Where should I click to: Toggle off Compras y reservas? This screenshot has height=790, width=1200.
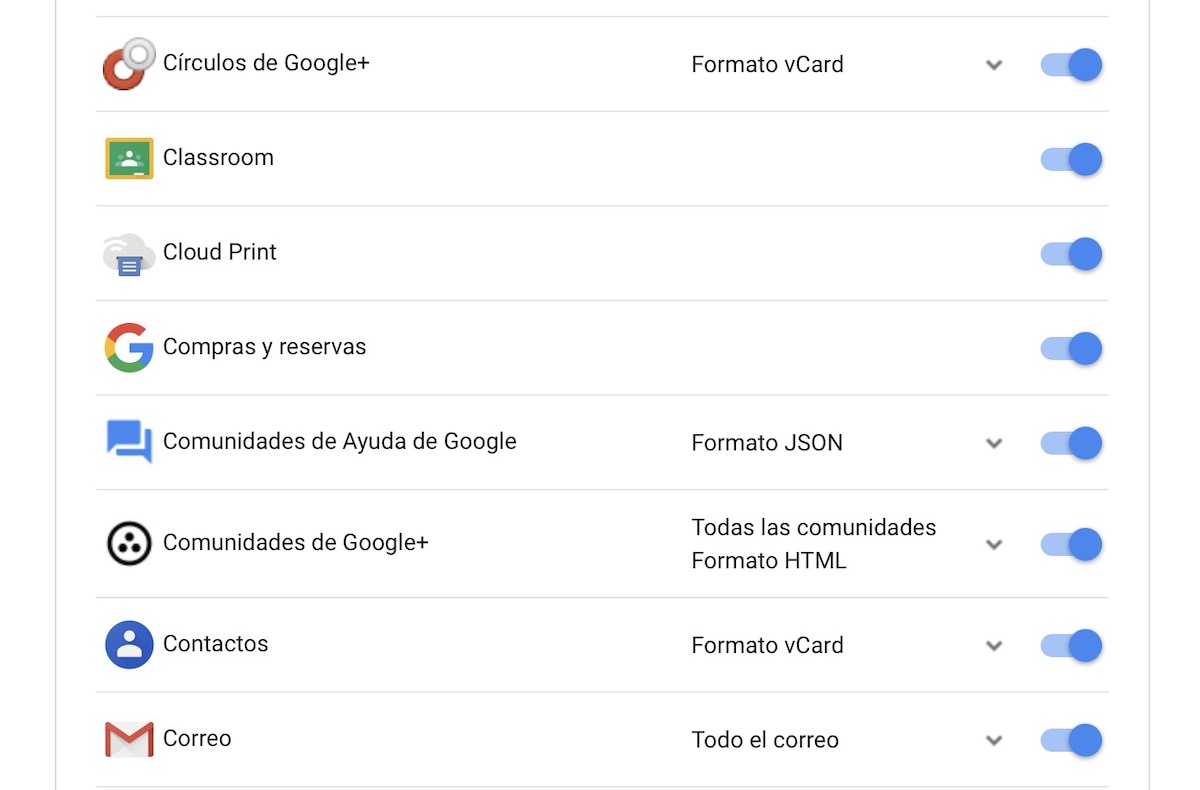pyautogui.click(x=1071, y=348)
